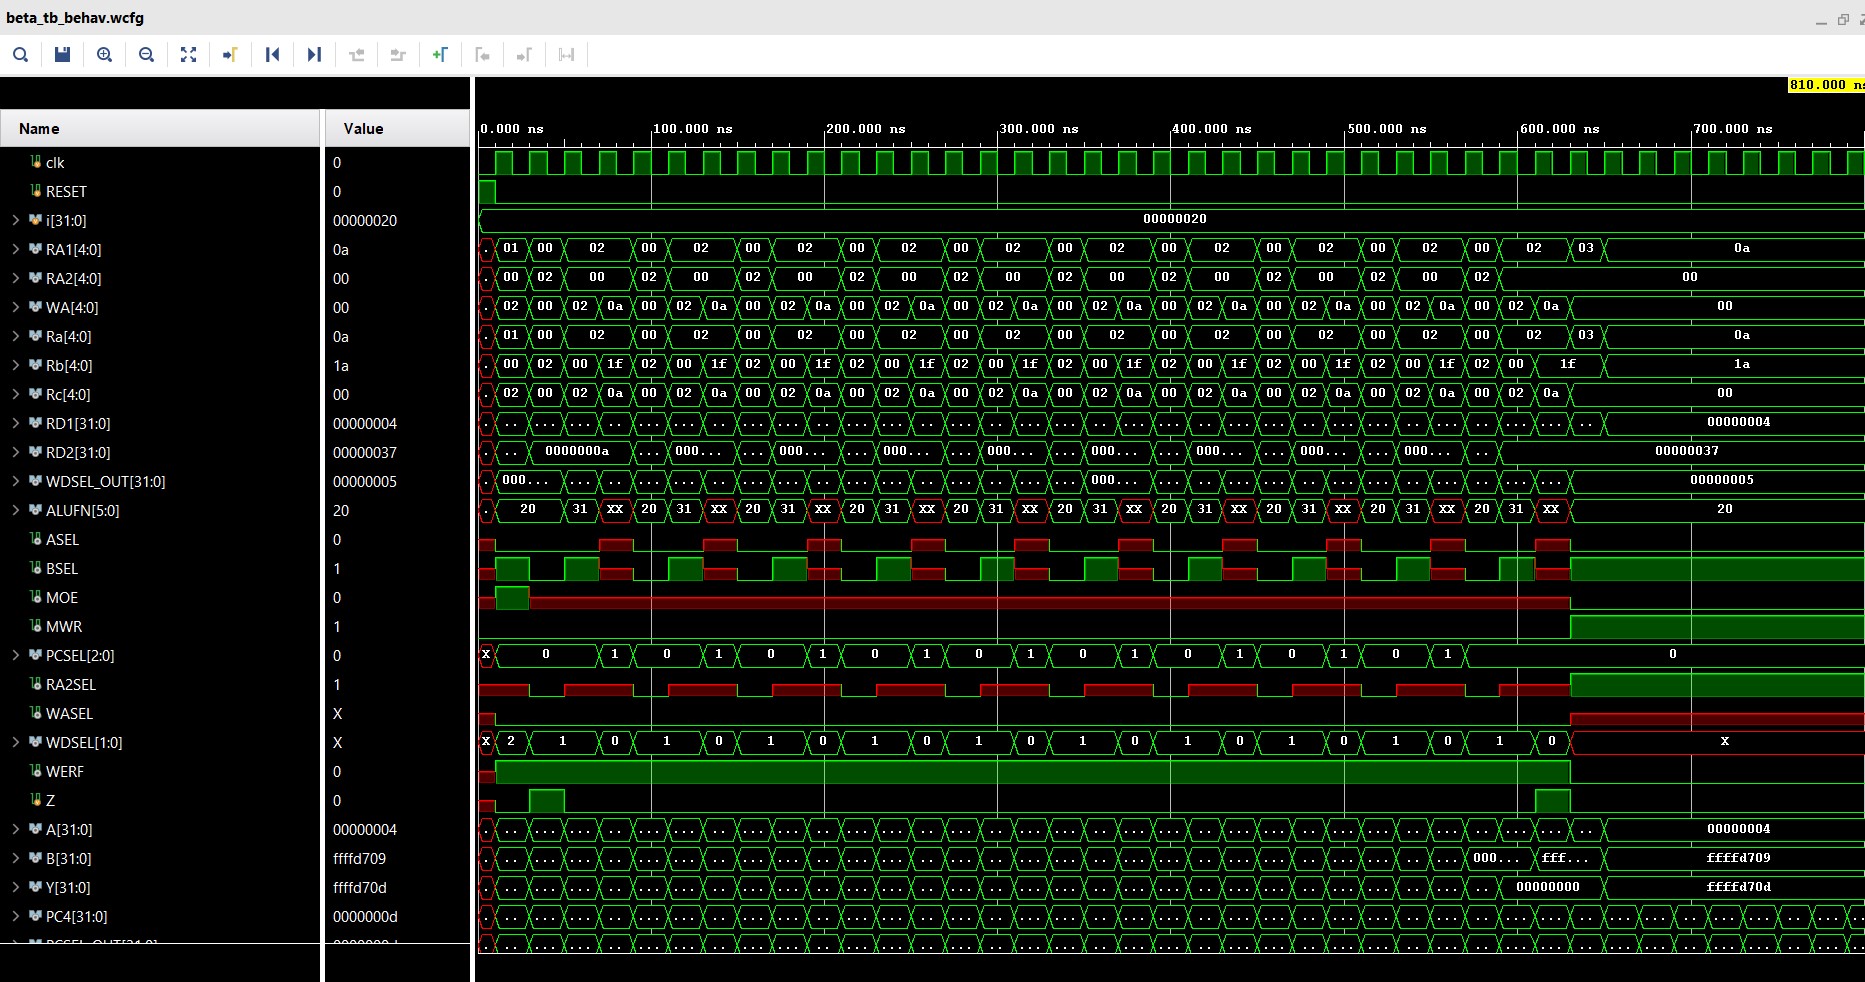The width and height of the screenshot is (1865, 982).
Task: Expand the RD1[31:0] bus
Action: tap(15, 423)
